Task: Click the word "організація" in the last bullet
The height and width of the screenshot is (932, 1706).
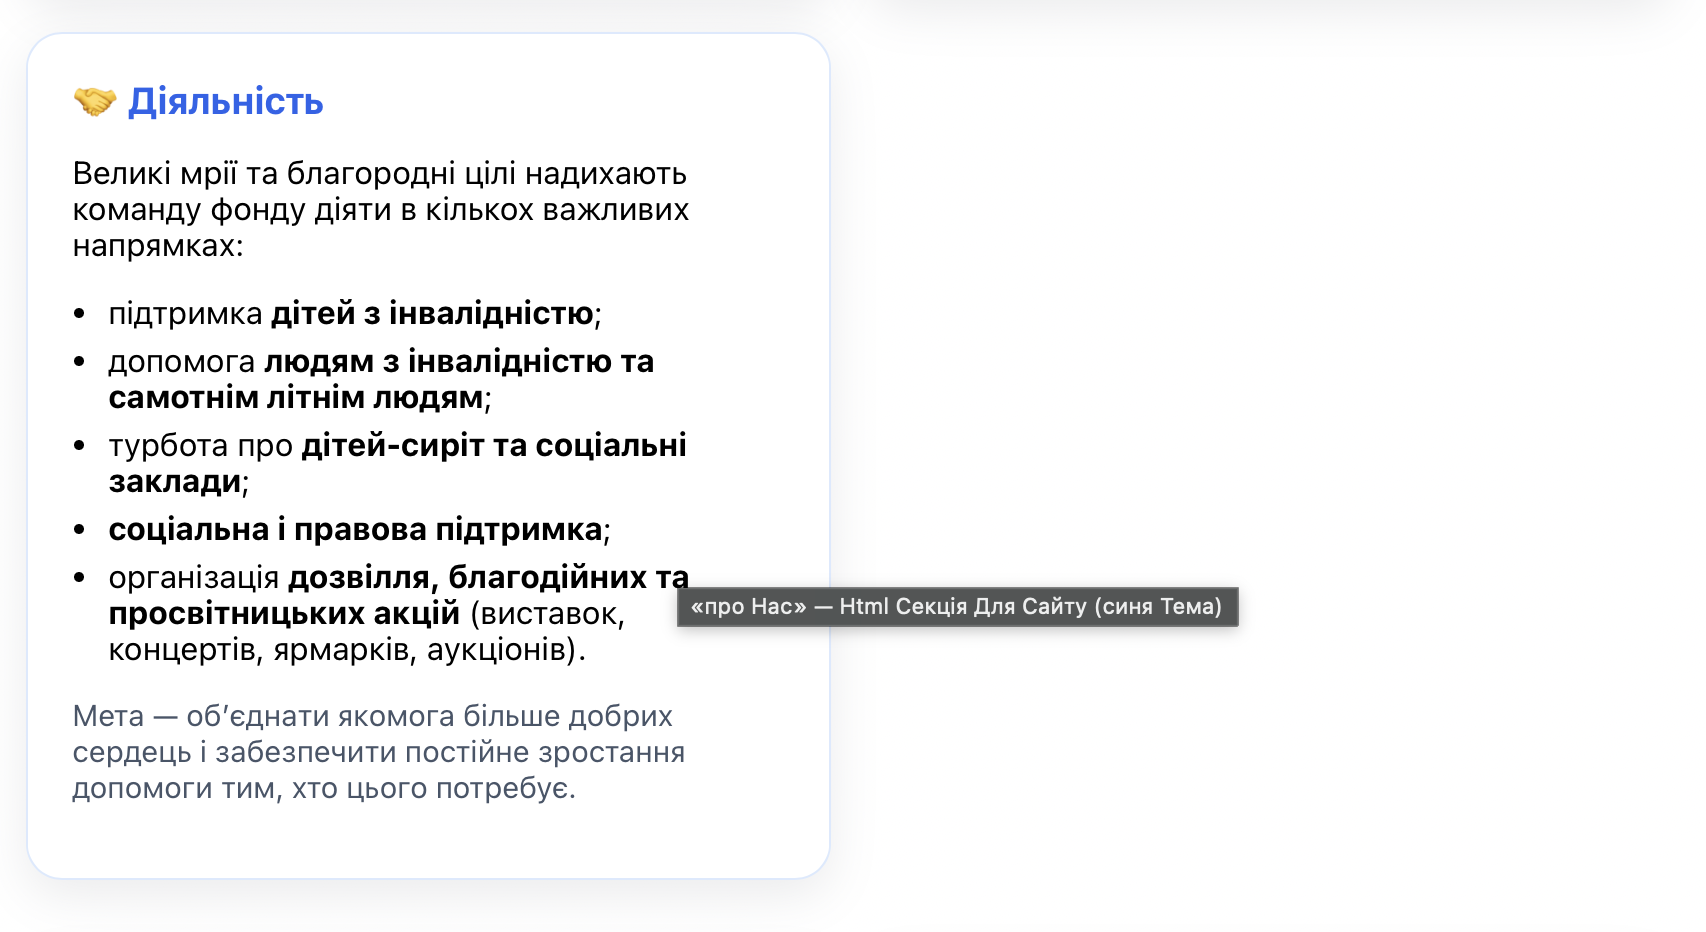Action: pyautogui.click(x=194, y=578)
